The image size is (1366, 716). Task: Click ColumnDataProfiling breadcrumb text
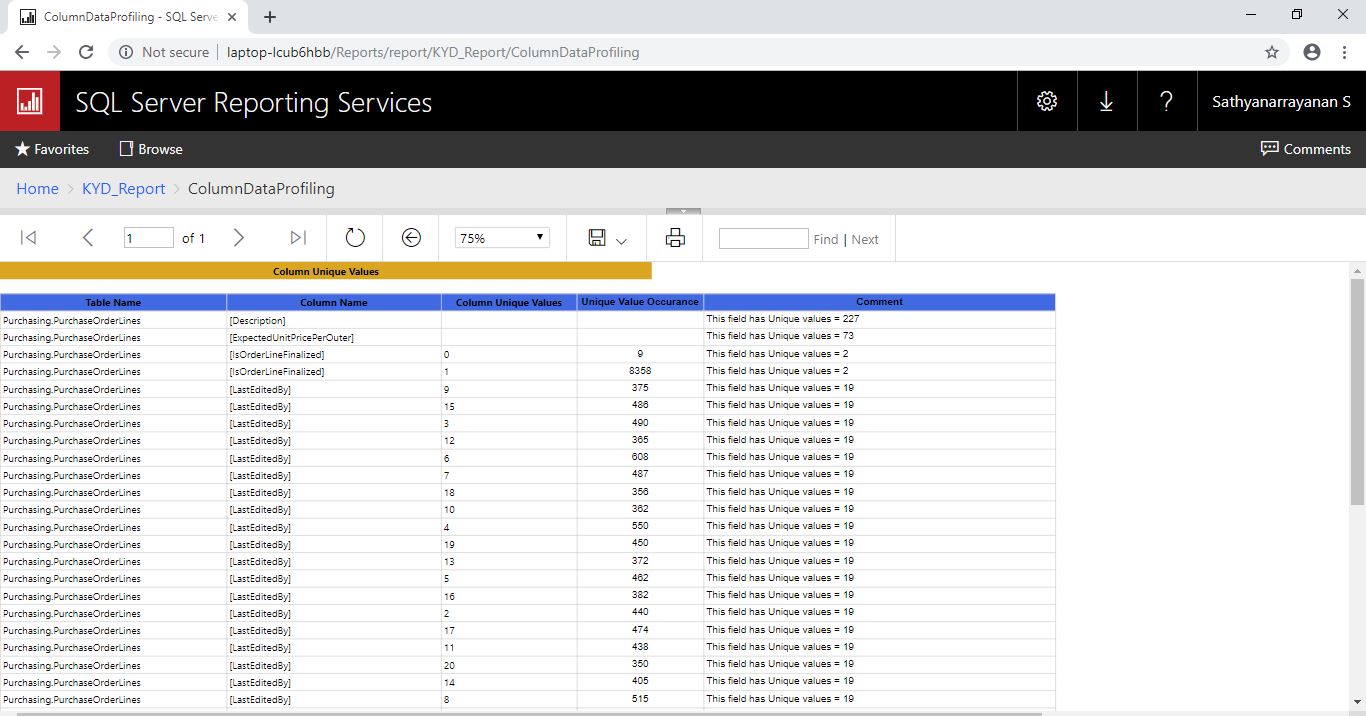[261, 188]
